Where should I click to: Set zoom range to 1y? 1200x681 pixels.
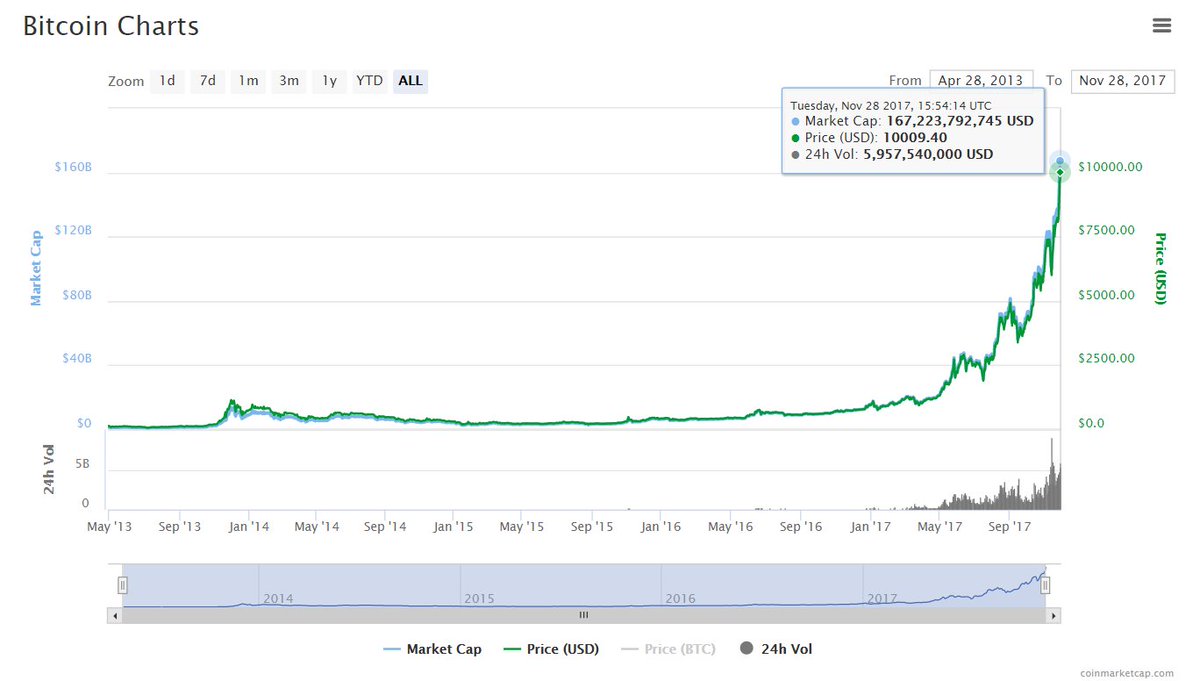329,81
